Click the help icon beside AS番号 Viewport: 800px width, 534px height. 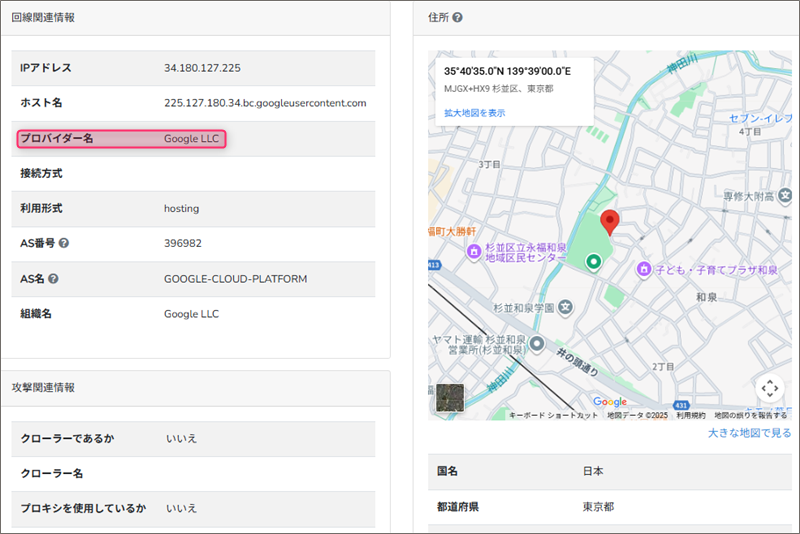[x=64, y=243]
